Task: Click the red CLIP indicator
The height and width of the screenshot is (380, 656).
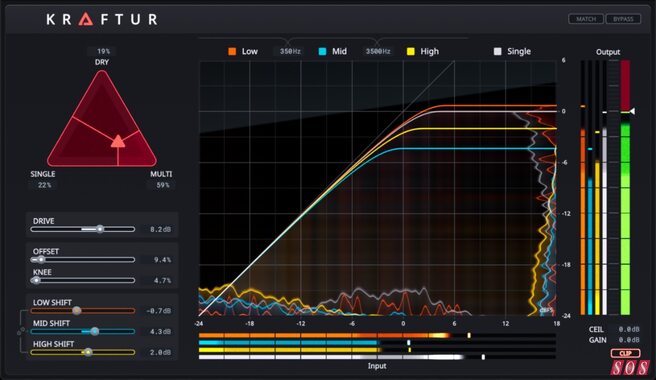Action: 625,353
